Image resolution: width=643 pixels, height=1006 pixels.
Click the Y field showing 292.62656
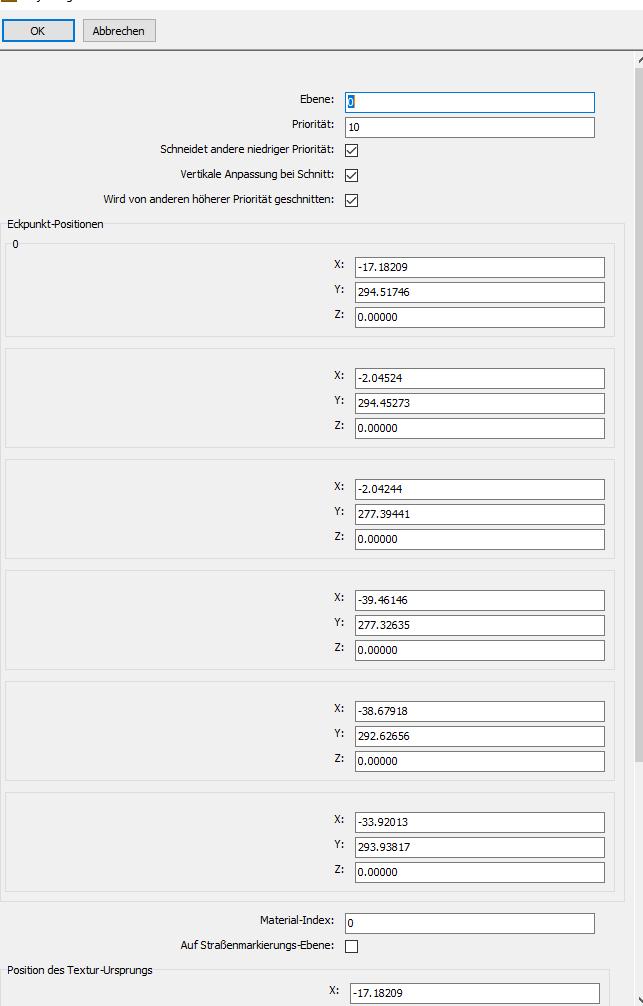(479, 736)
